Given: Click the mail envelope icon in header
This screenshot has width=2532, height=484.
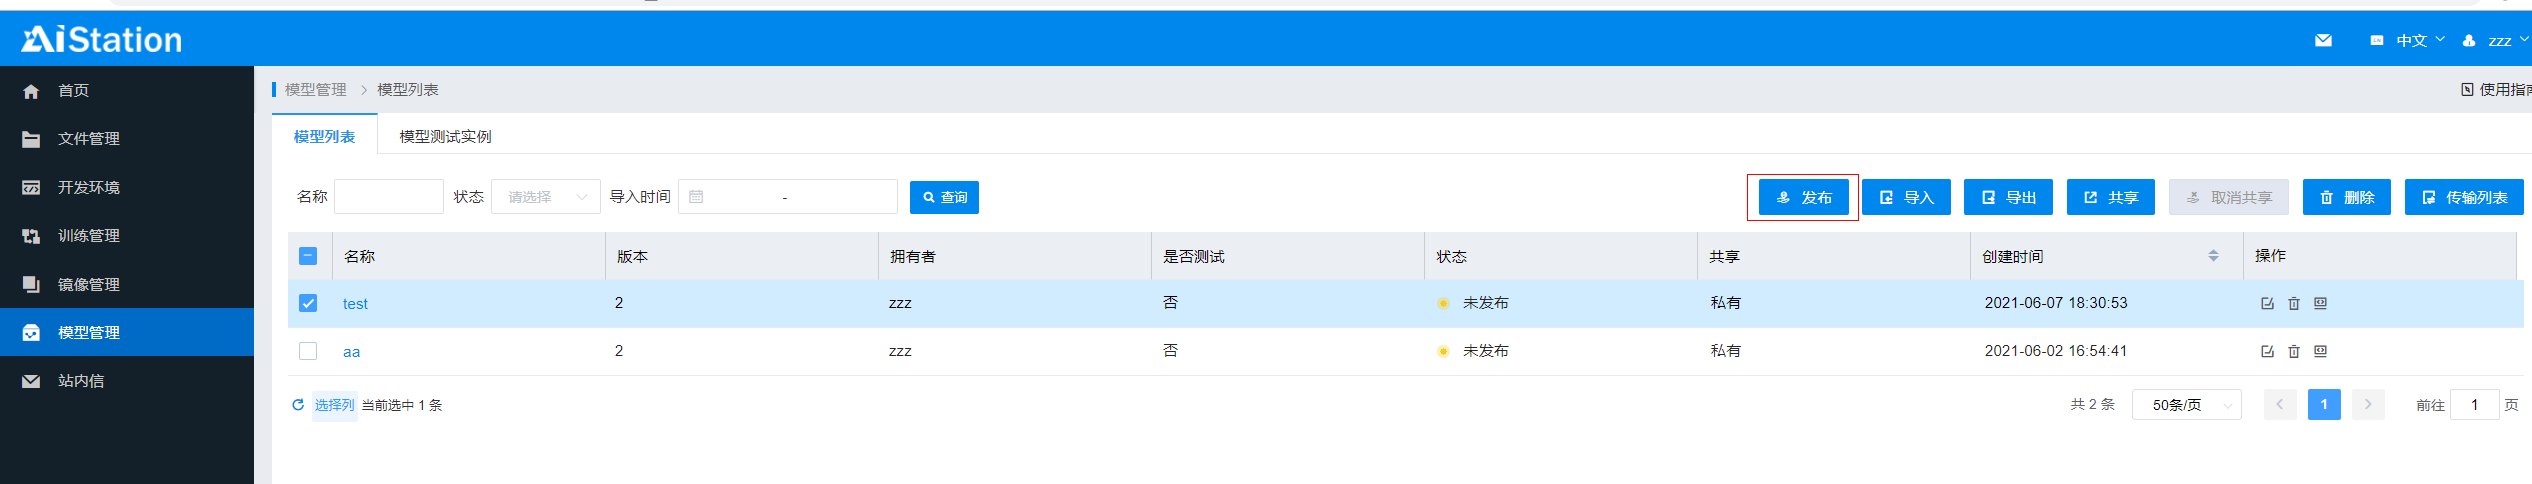Looking at the screenshot, I should click(x=2323, y=40).
